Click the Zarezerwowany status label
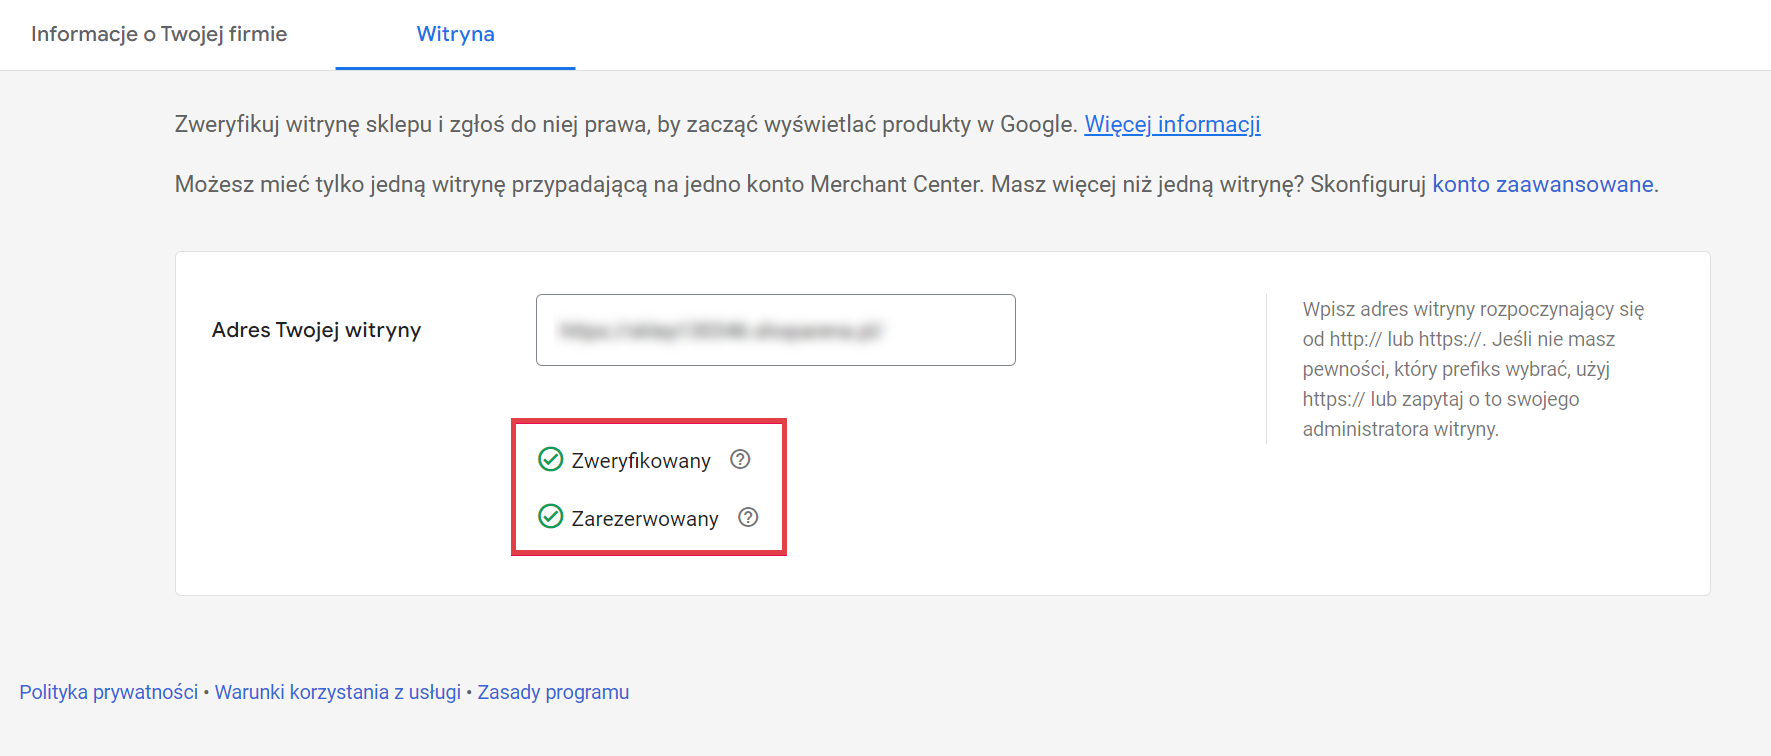Screen dimensions: 1771x756 [x=645, y=518]
